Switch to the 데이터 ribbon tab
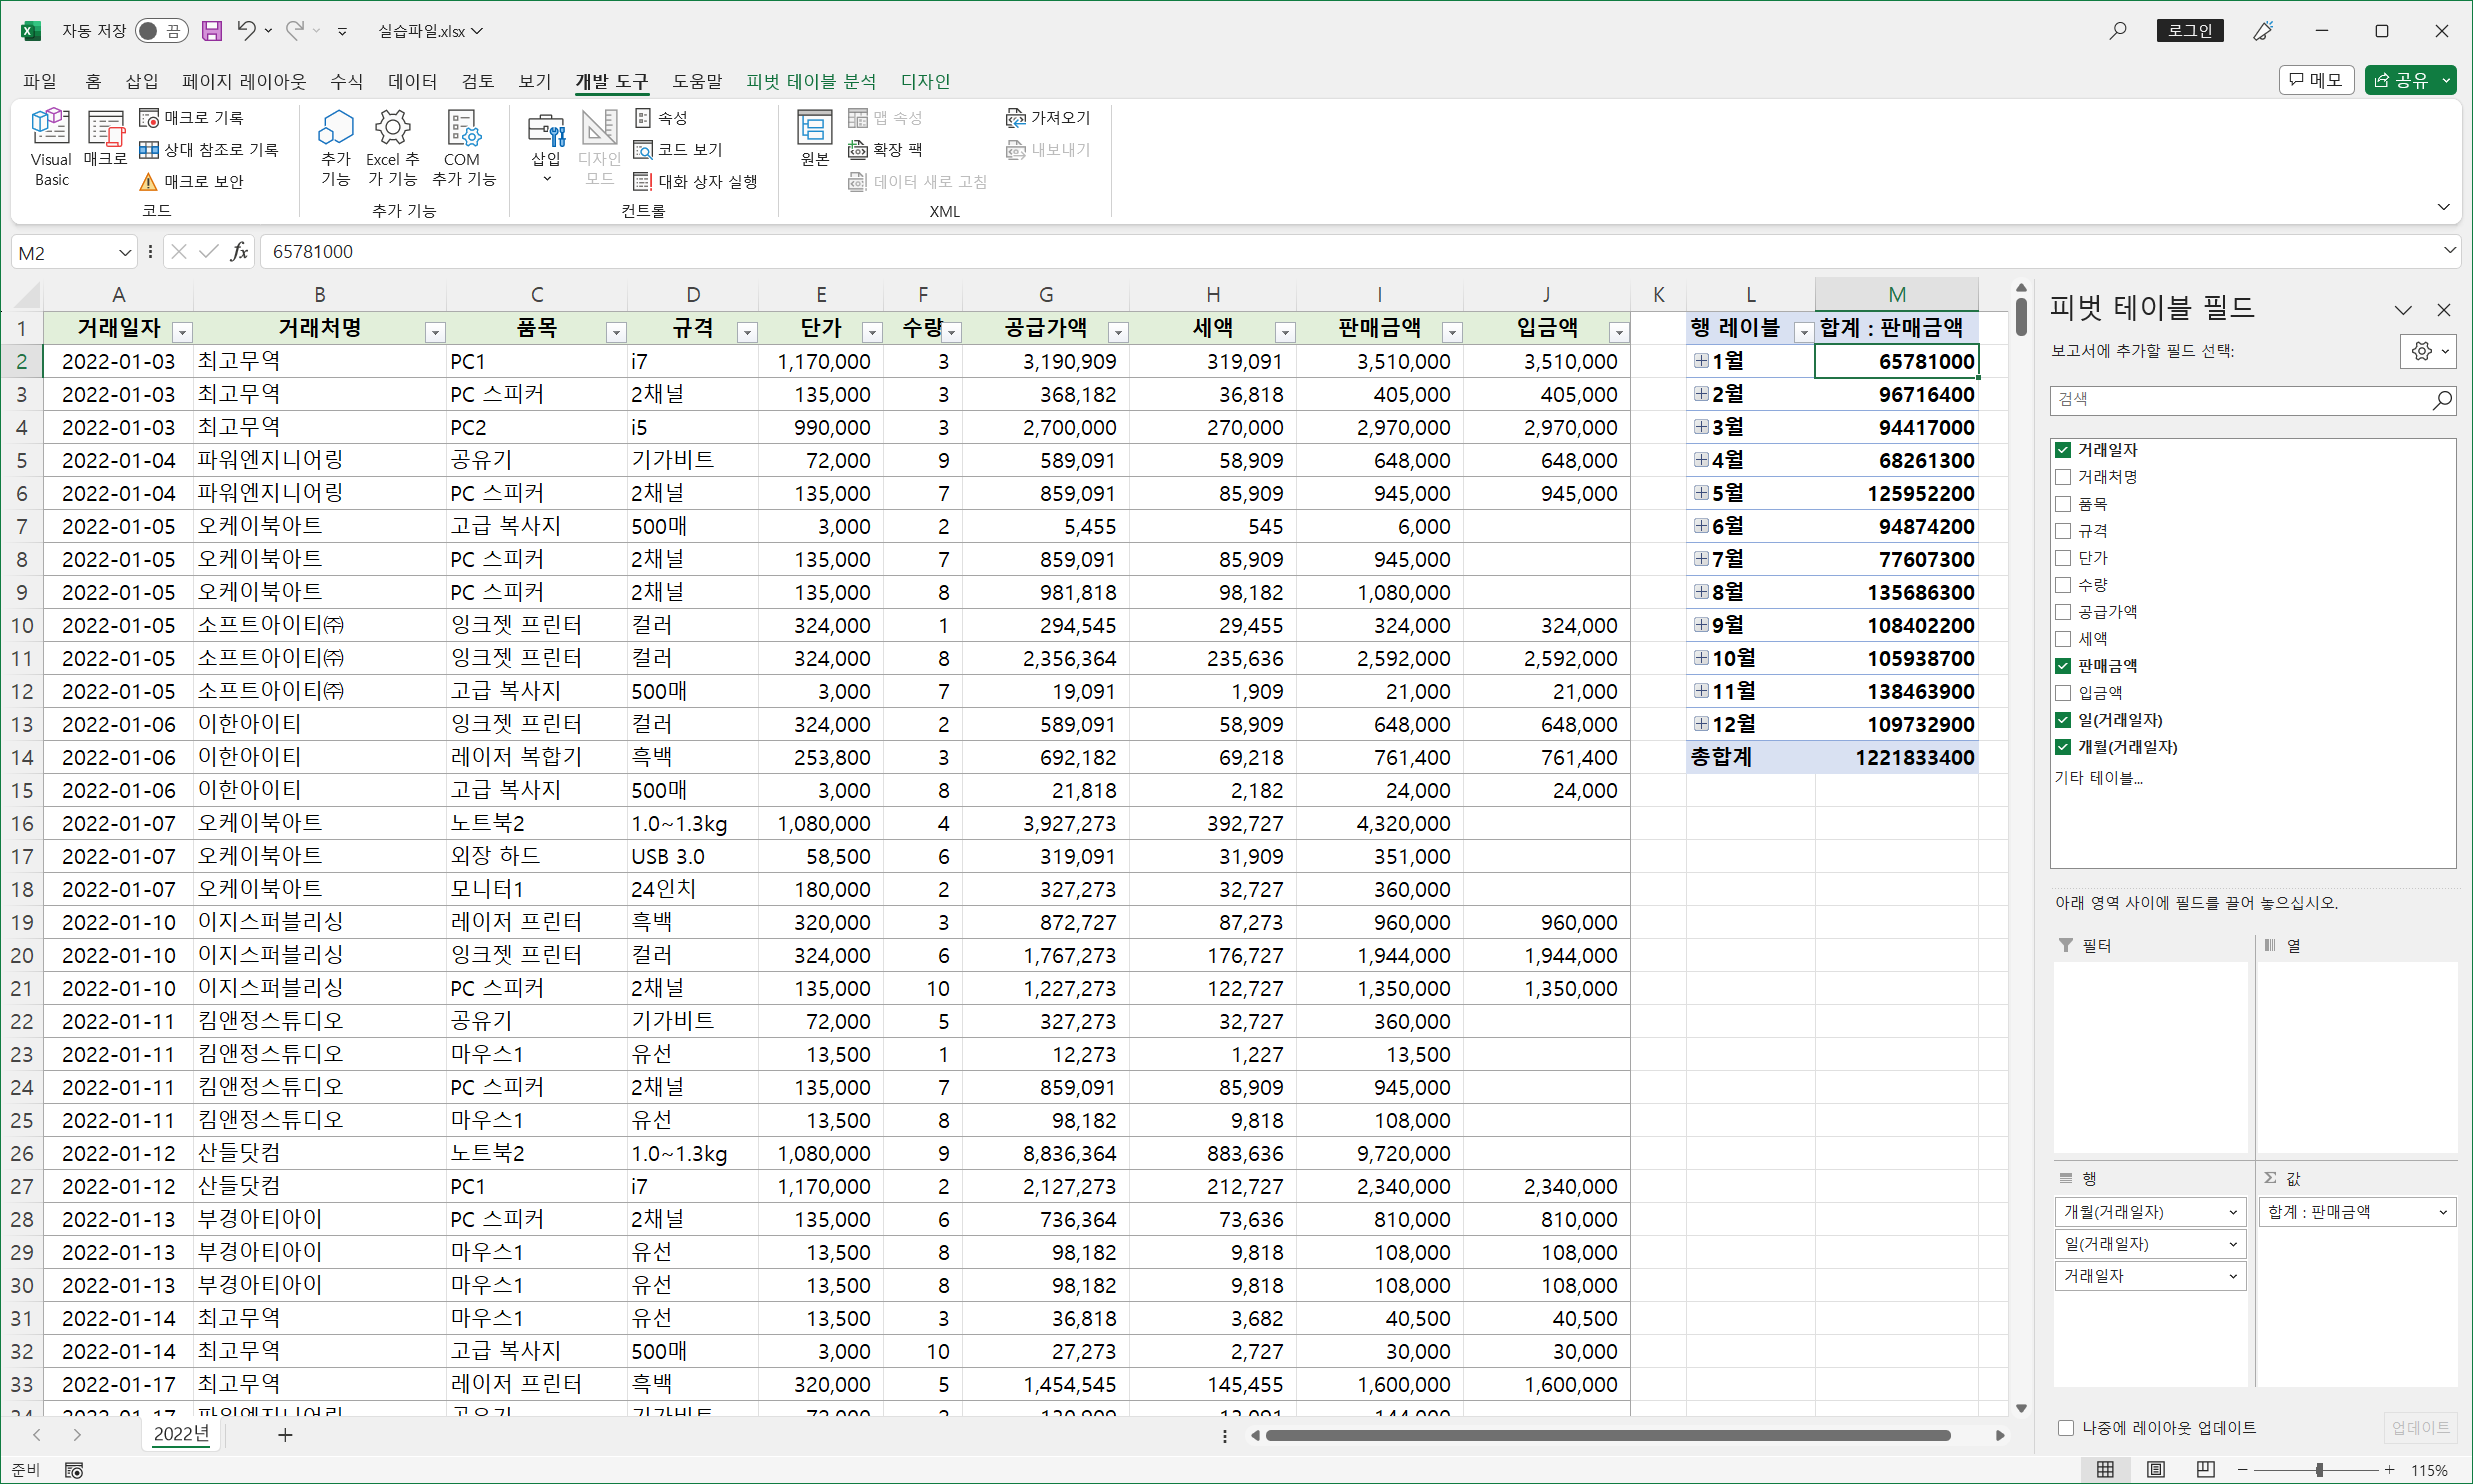This screenshot has height=1484, width=2473. coord(412,81)
